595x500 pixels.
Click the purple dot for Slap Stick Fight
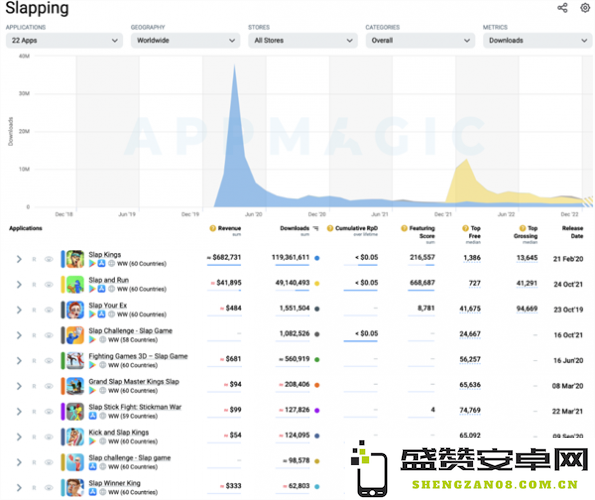(317, 410)
